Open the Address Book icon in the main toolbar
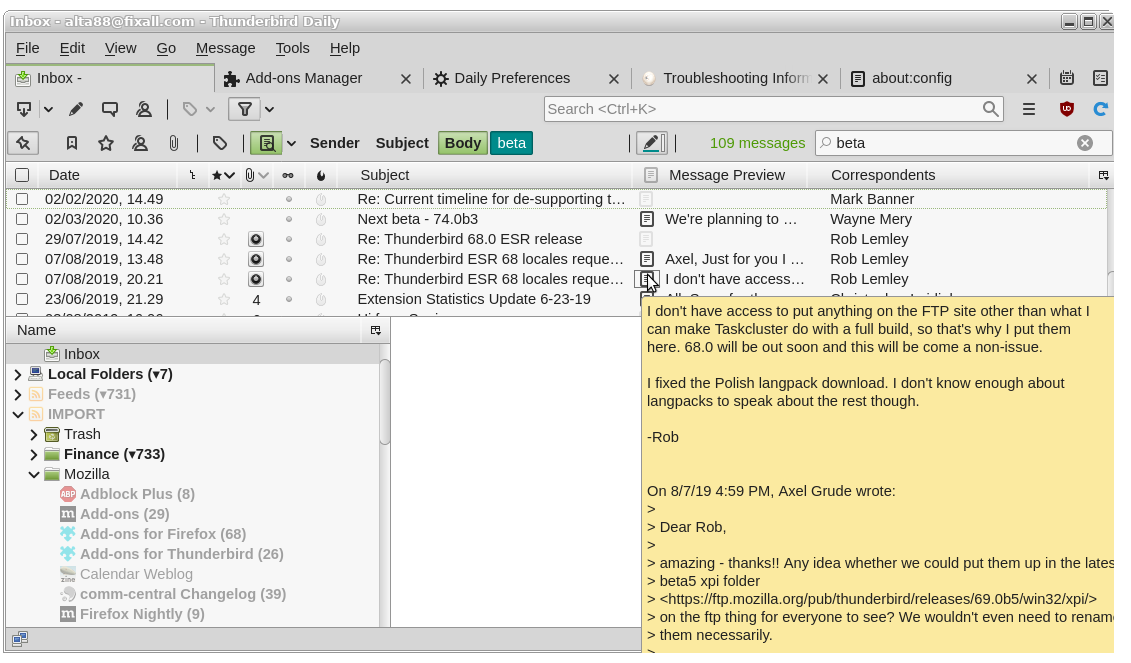 [144, 110]
